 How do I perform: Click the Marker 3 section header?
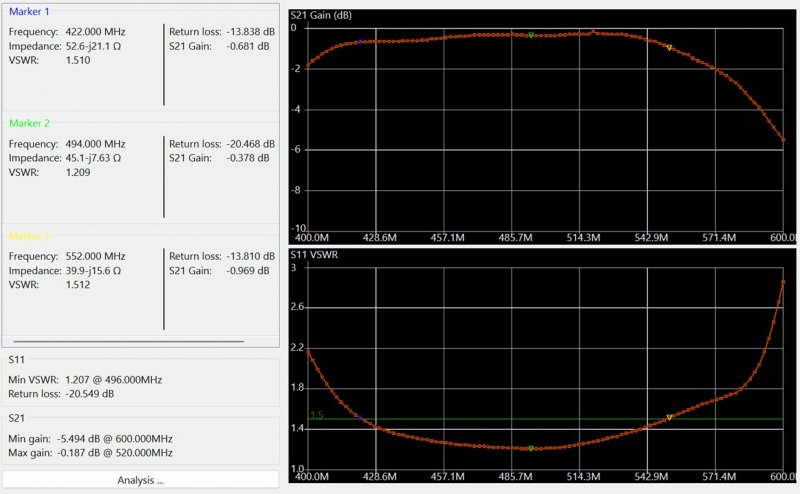(x=29, y=236)
